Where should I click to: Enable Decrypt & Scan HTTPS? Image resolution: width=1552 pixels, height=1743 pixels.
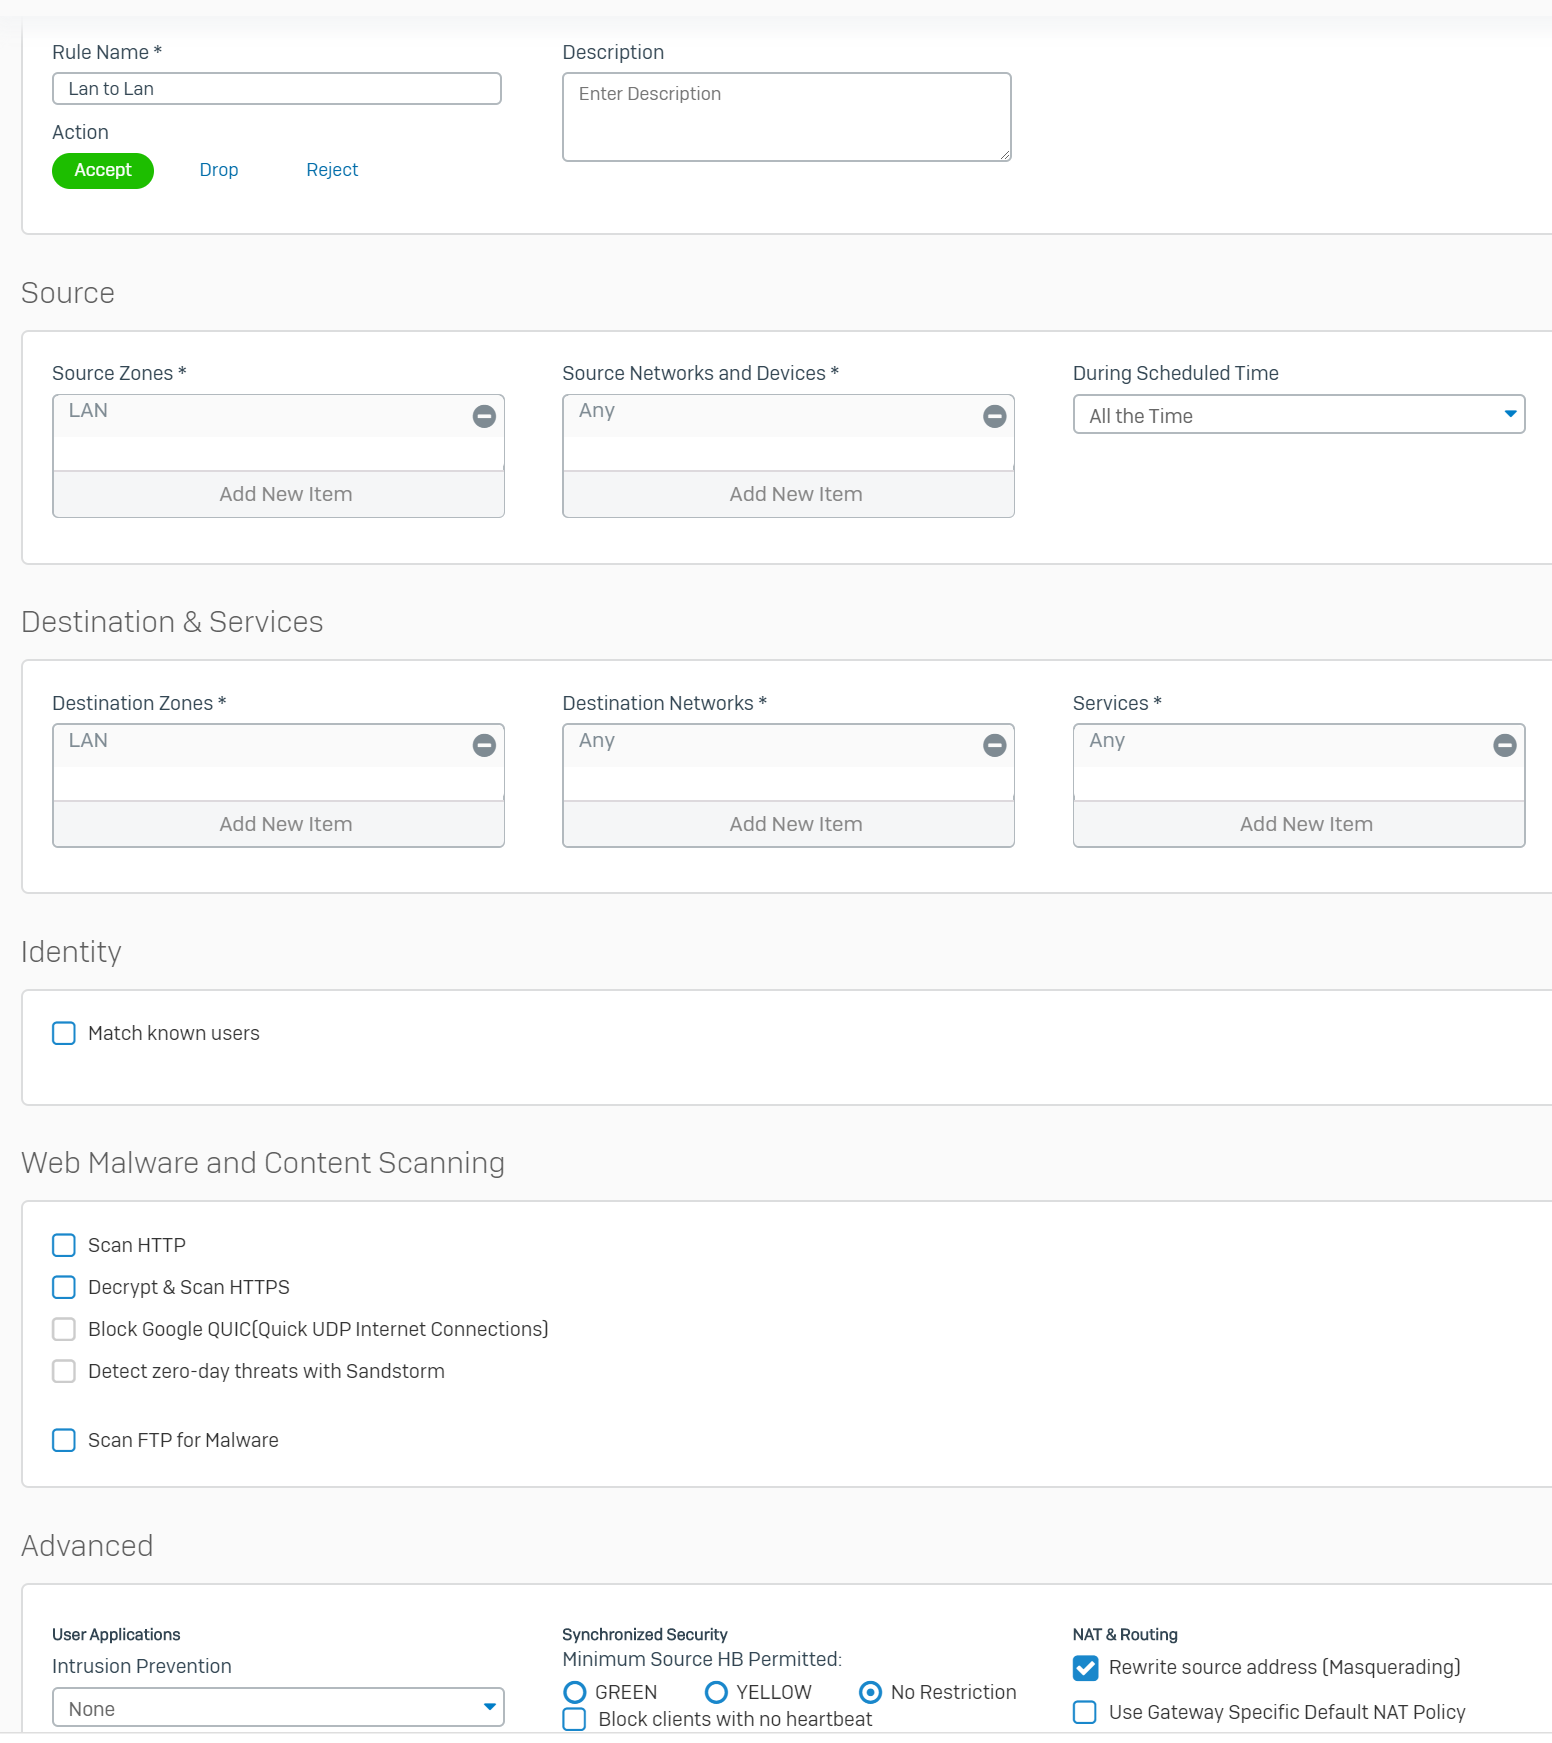pos(64,1287)
